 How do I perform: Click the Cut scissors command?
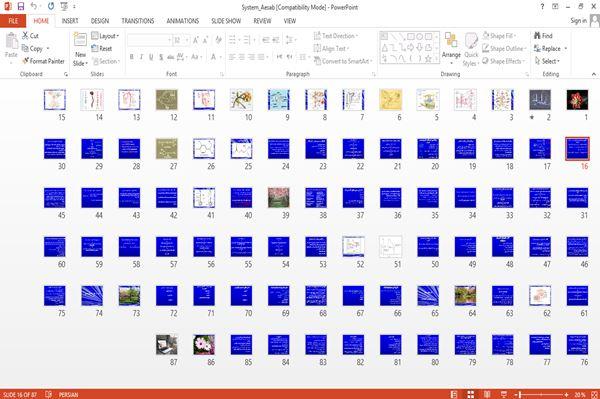pos(30,36)
